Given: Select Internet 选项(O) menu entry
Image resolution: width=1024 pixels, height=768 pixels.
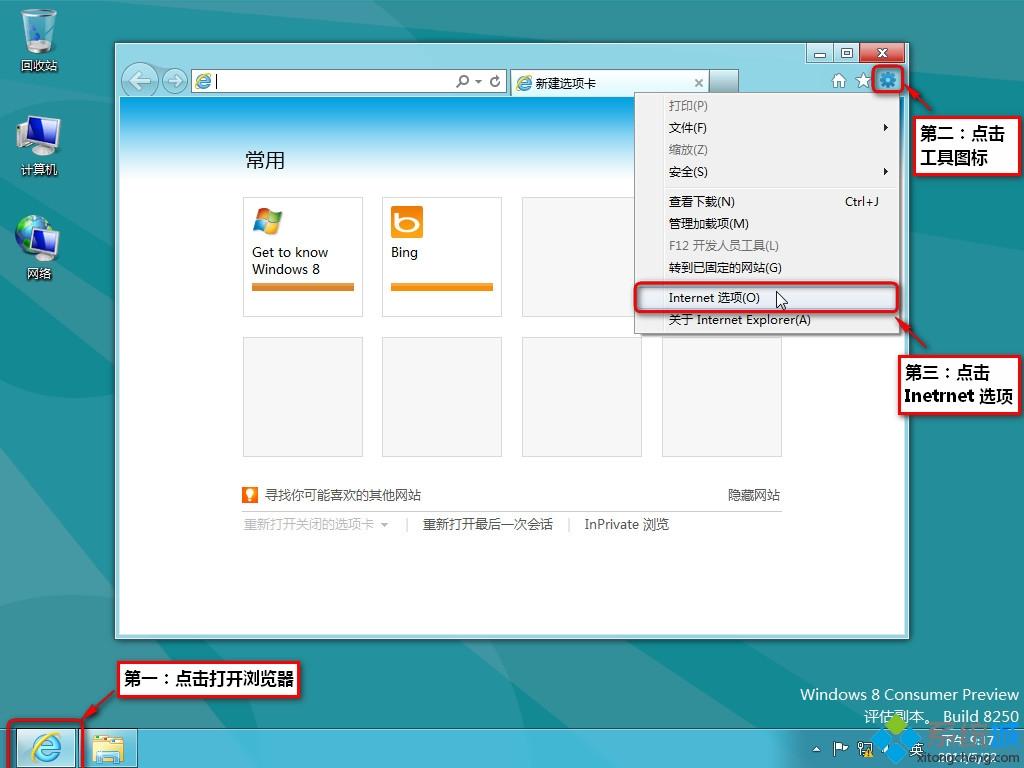Looking at the screenshot, I should [767, 298].
